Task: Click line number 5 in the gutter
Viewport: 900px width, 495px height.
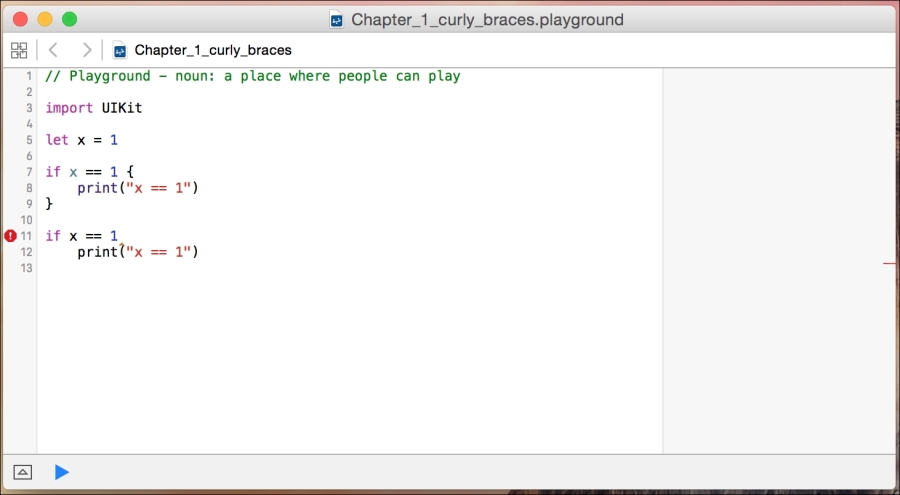Action: coord(29,140)
